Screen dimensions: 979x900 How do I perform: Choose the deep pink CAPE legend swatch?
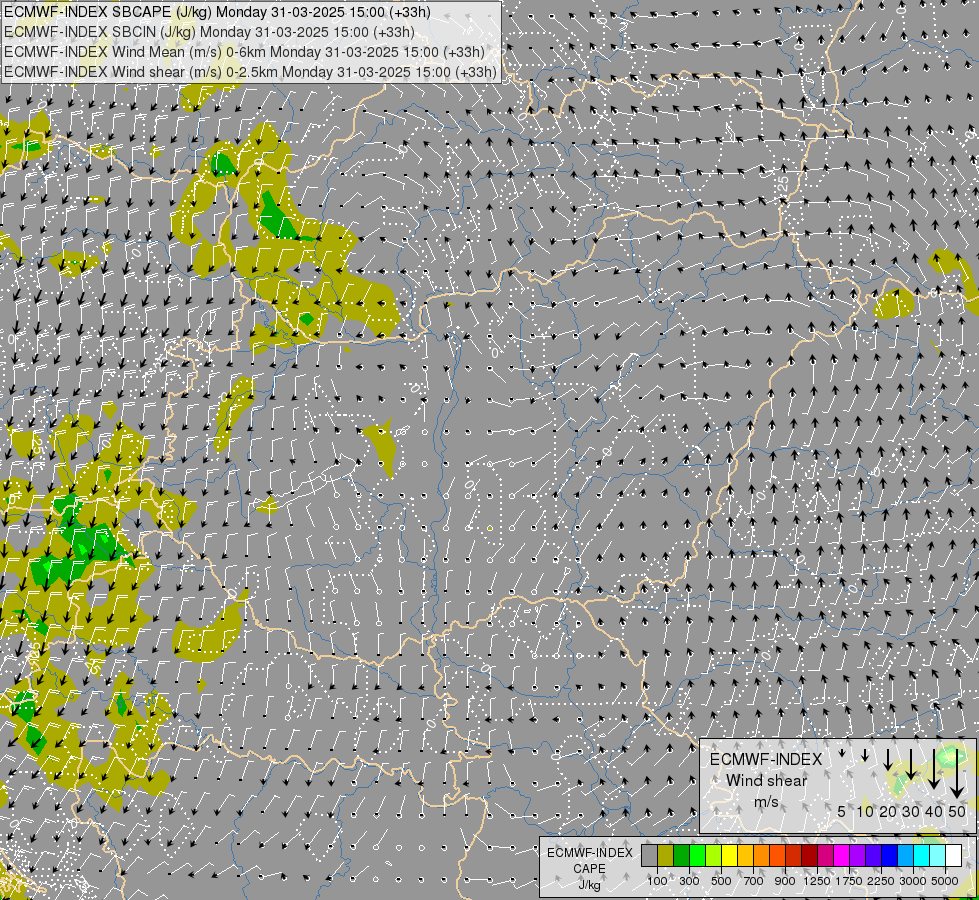click(826, 856)
